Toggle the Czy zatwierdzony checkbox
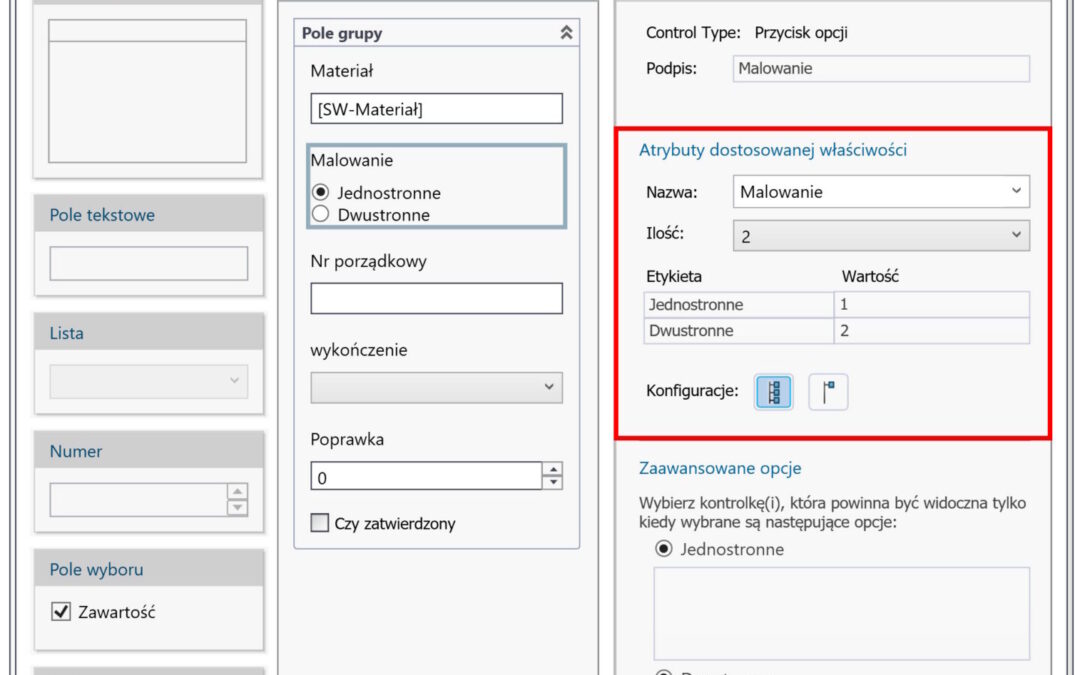Image resolution: width=1080 pixels, height=675 pixels. (x=320, y=523)
